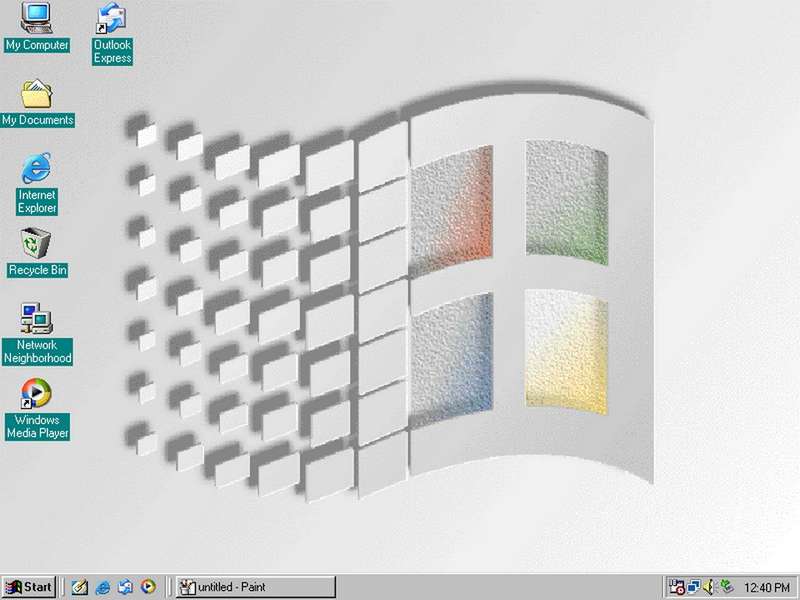Click the green hardware tray icon
The width and height of the screenshot is (800, 600).
tap(726, 587)
